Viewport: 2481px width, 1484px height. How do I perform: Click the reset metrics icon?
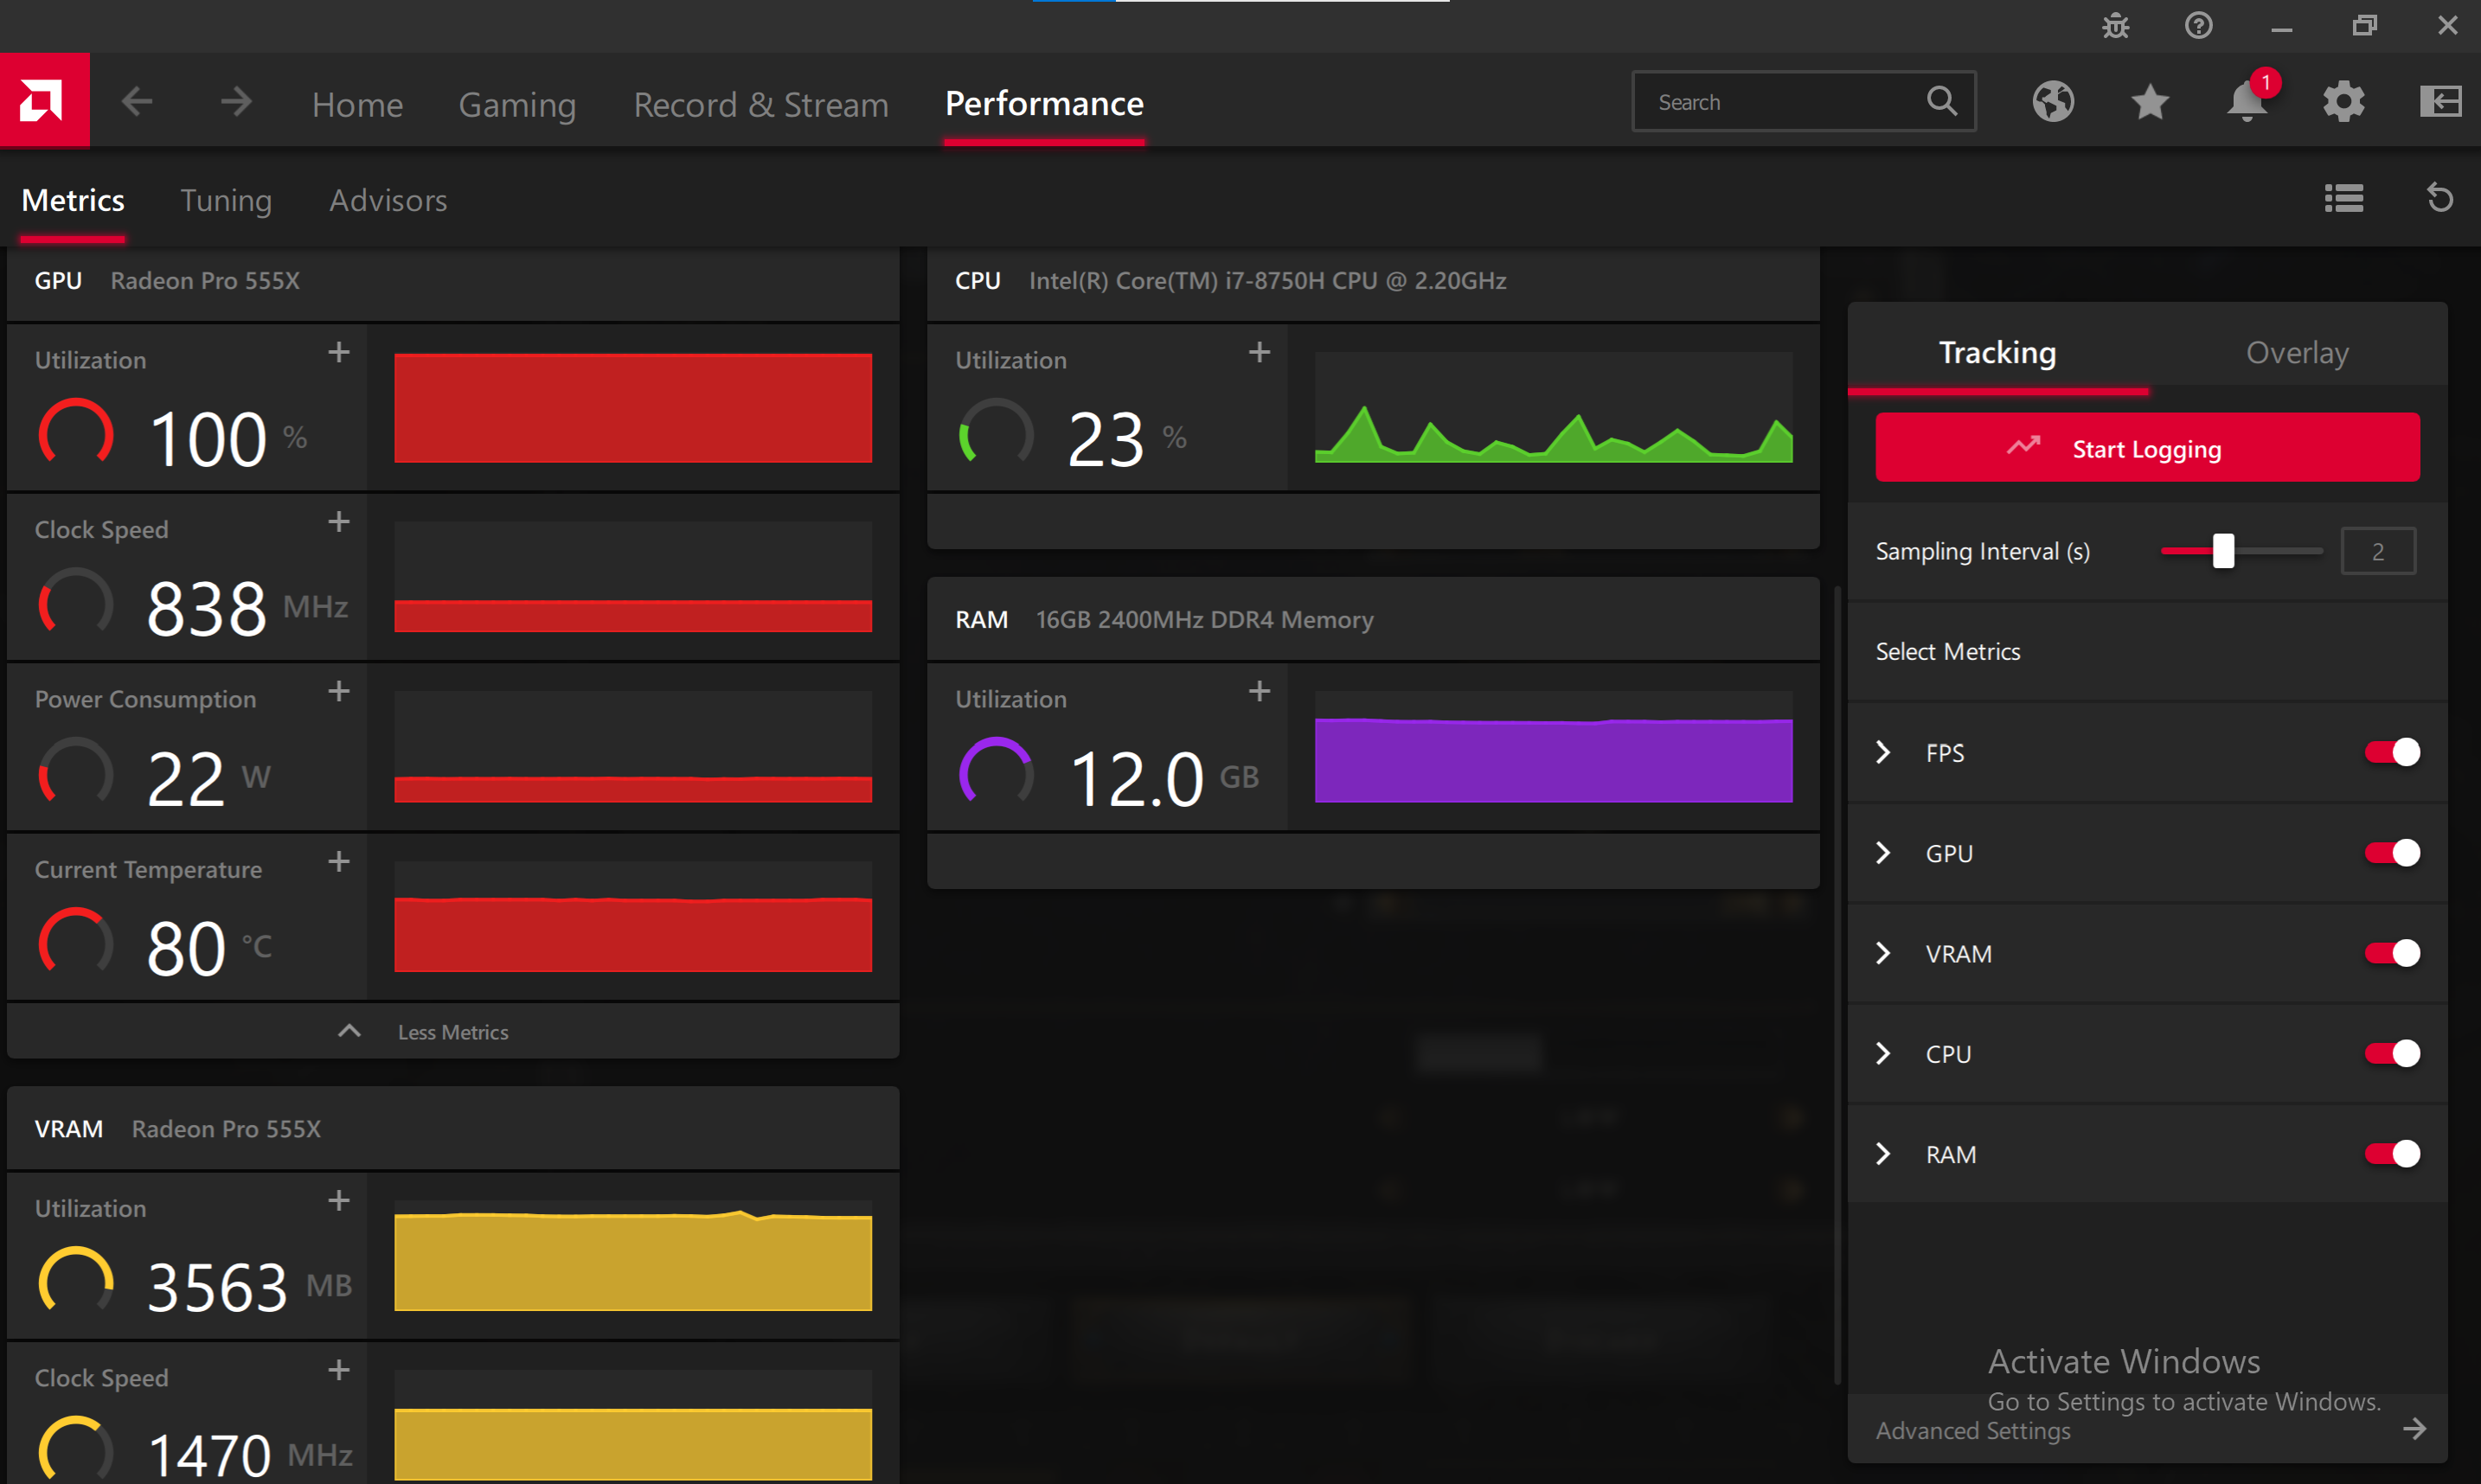2440,198
